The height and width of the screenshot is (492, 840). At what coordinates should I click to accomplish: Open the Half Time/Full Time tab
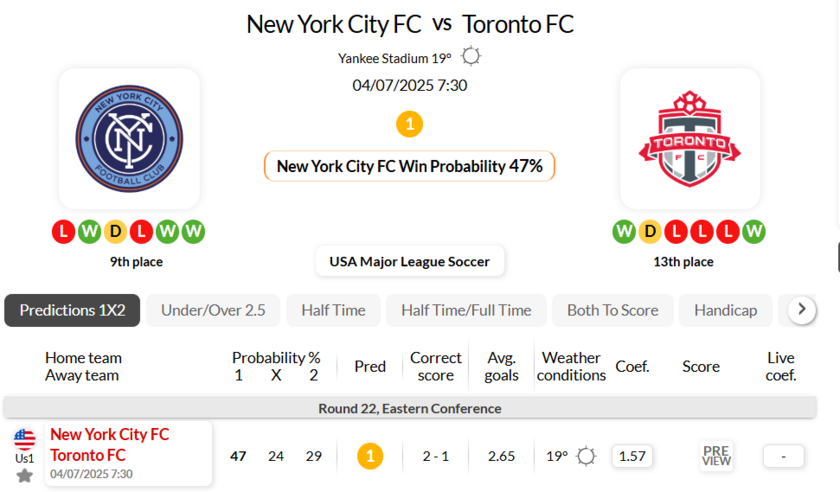pyautogui.click(x=466, y=310)
